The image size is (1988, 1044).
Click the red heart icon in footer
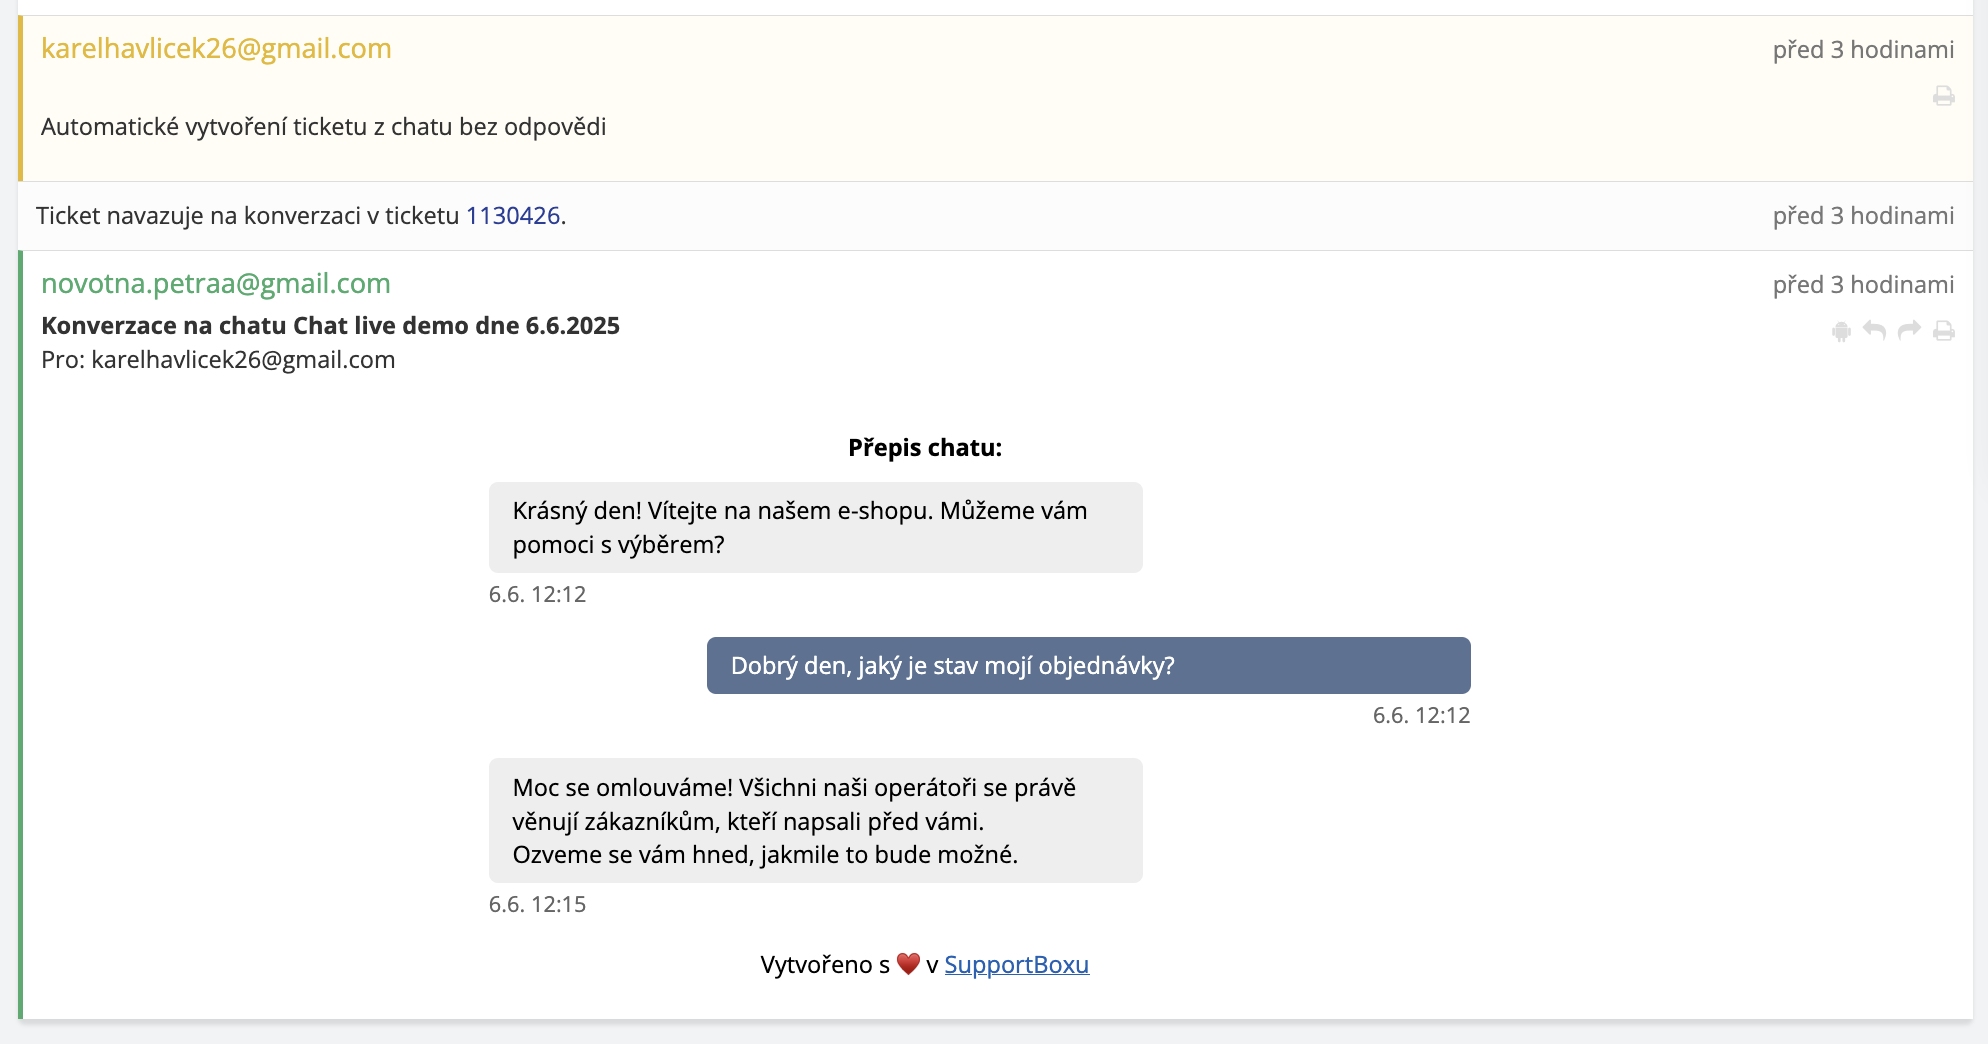coord(908,964)
